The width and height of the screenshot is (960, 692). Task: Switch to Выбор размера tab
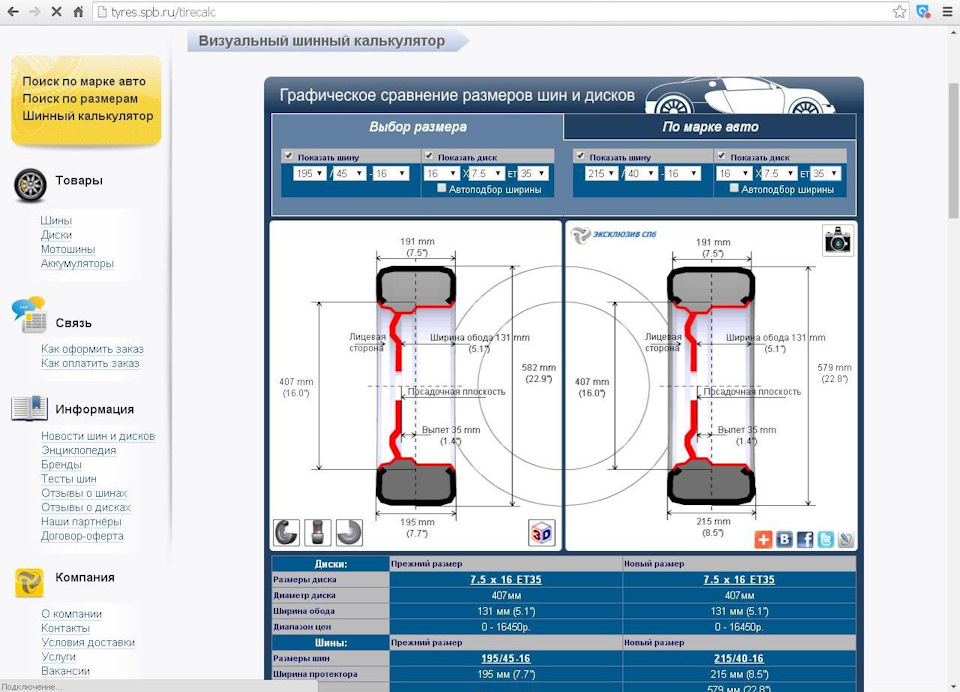point(418,127)
